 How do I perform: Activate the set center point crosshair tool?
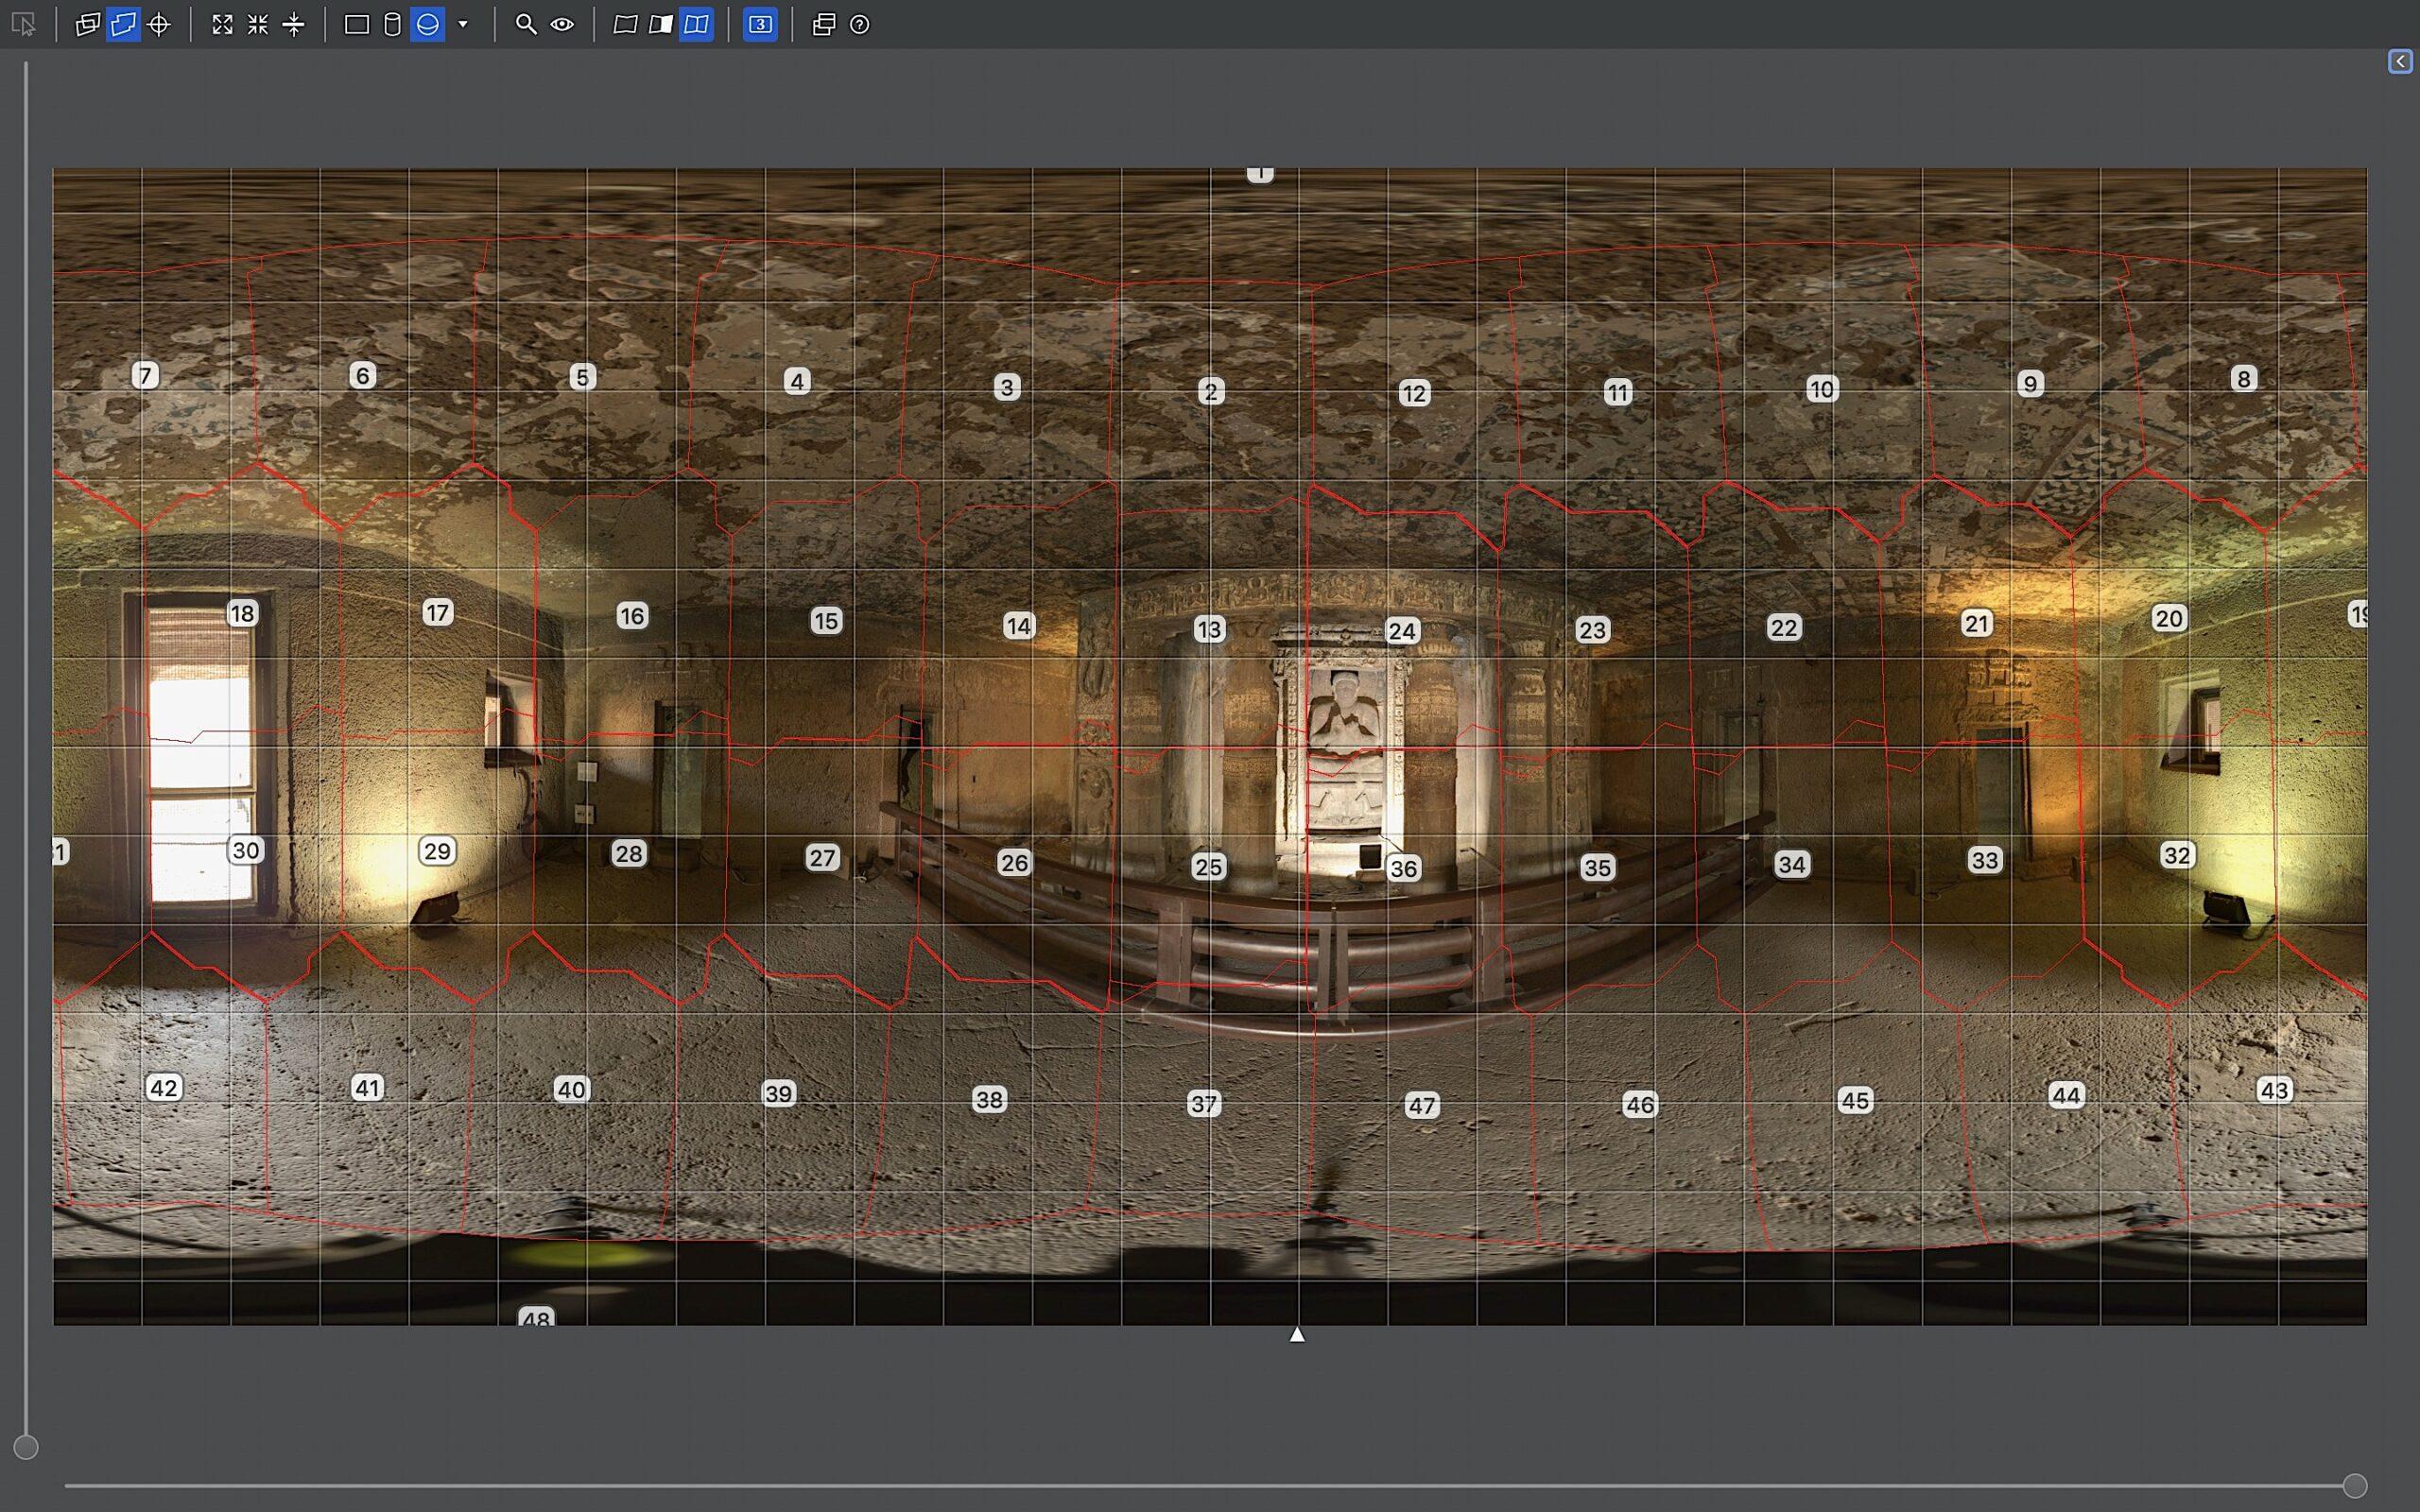pos(159,24)
